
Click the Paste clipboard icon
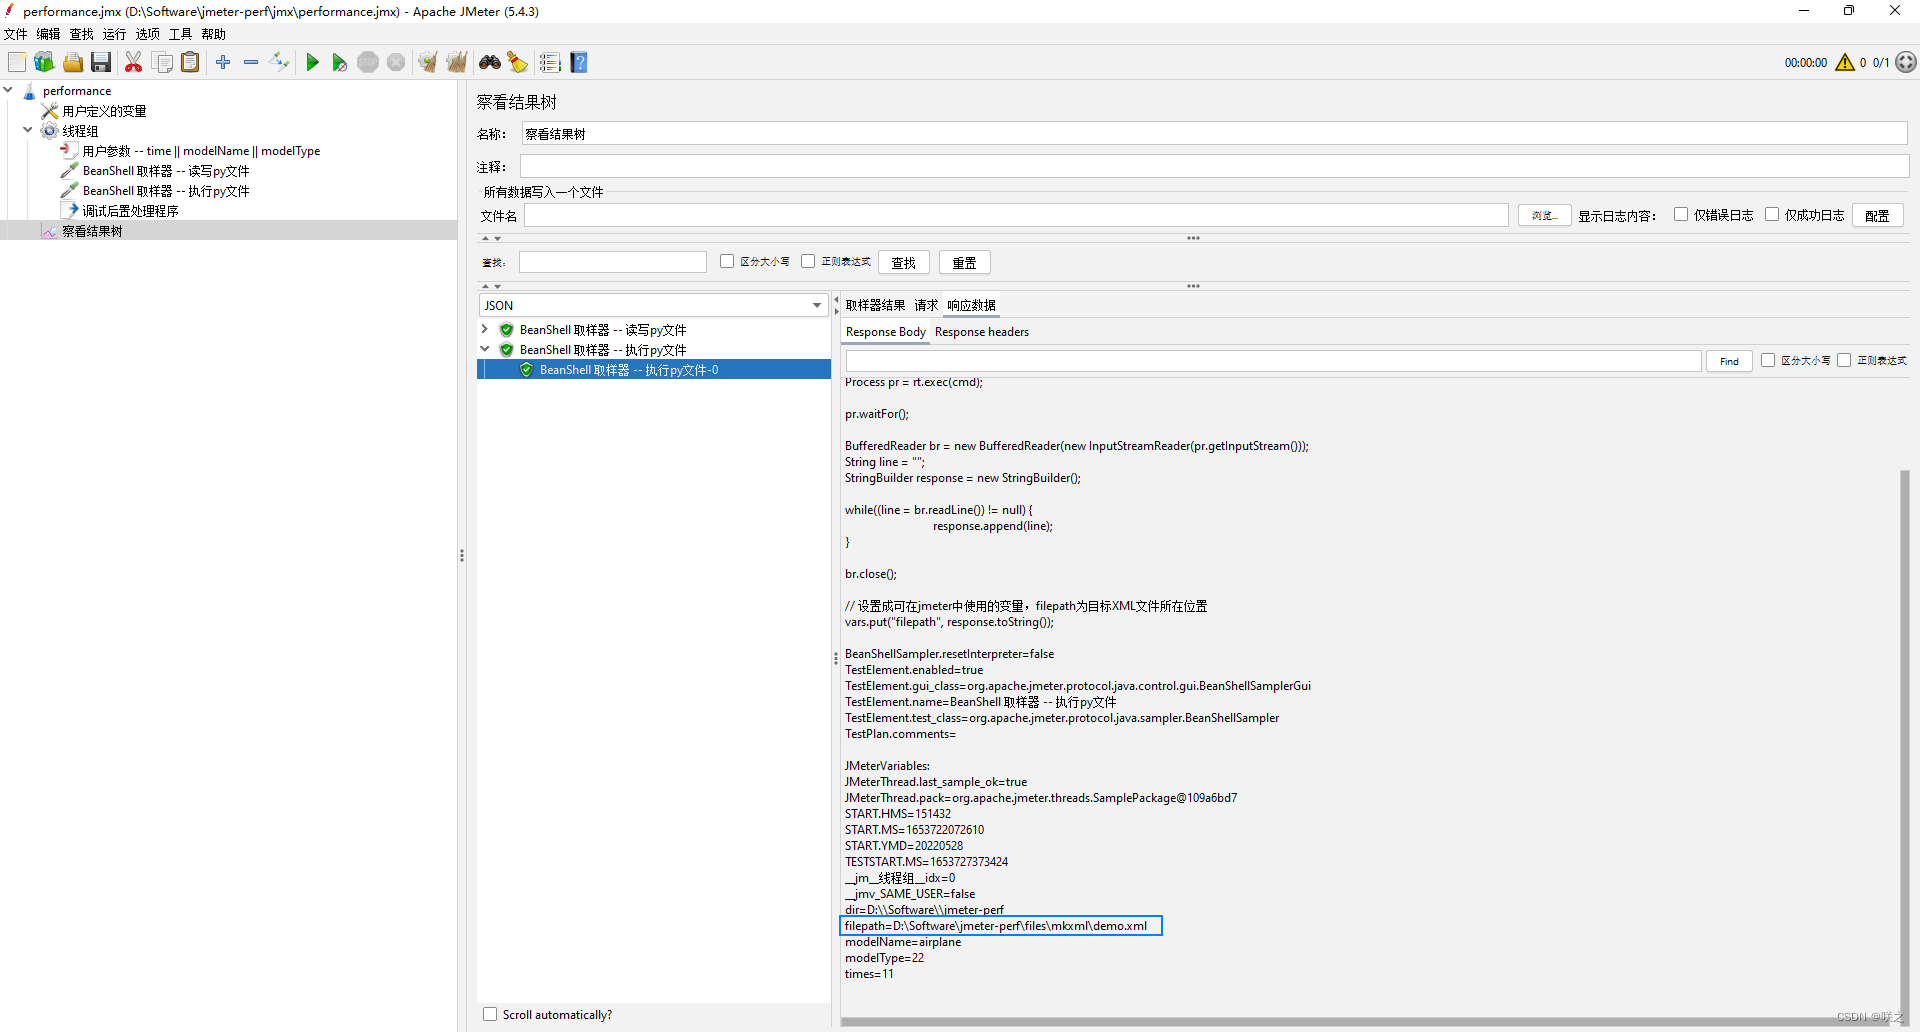point(190,62)
